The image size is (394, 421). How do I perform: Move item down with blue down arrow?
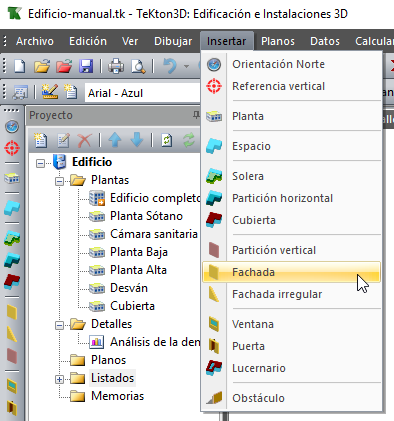click(137, 140)
